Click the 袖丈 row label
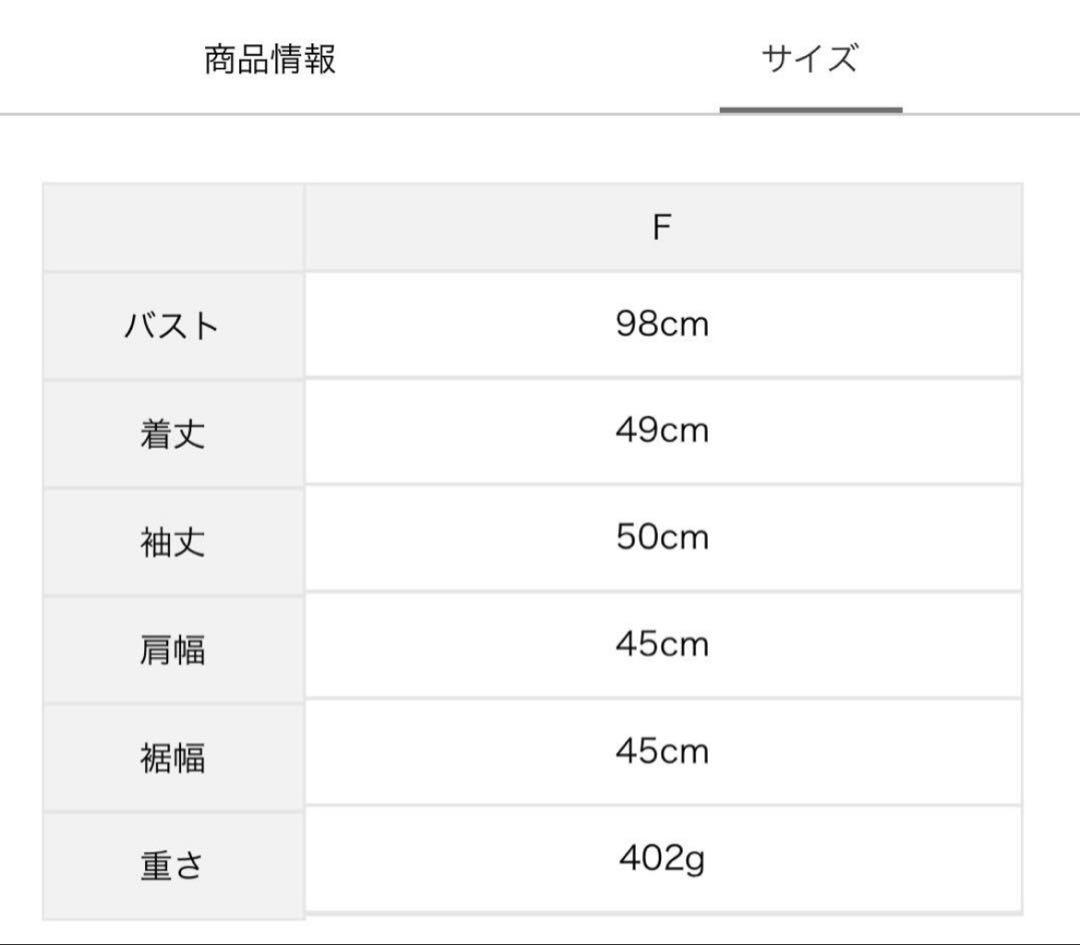 173,542
